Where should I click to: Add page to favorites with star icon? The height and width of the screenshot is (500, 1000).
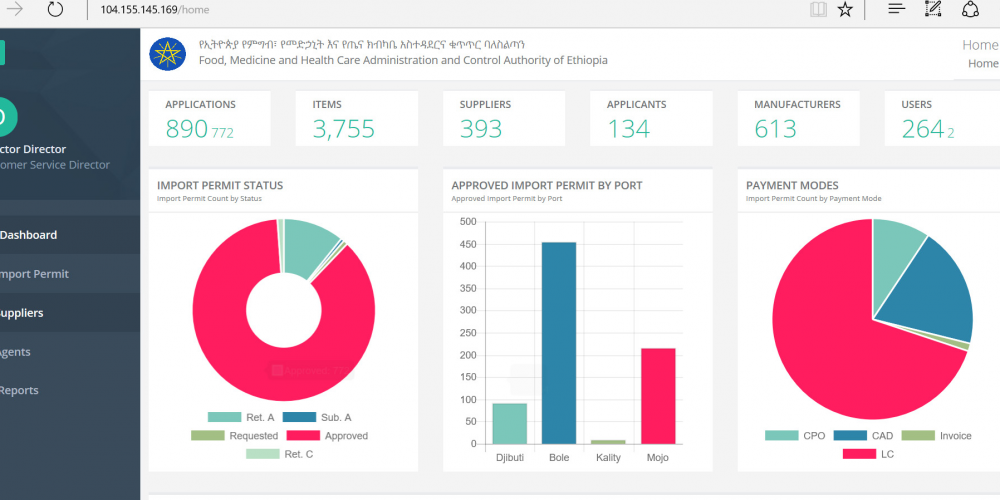coord(845,10)
